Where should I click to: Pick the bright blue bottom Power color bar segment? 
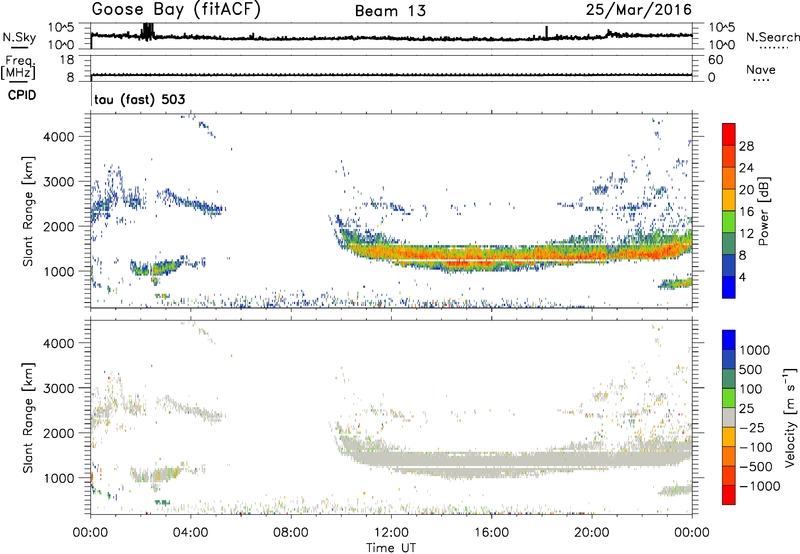tap(729, 287)
